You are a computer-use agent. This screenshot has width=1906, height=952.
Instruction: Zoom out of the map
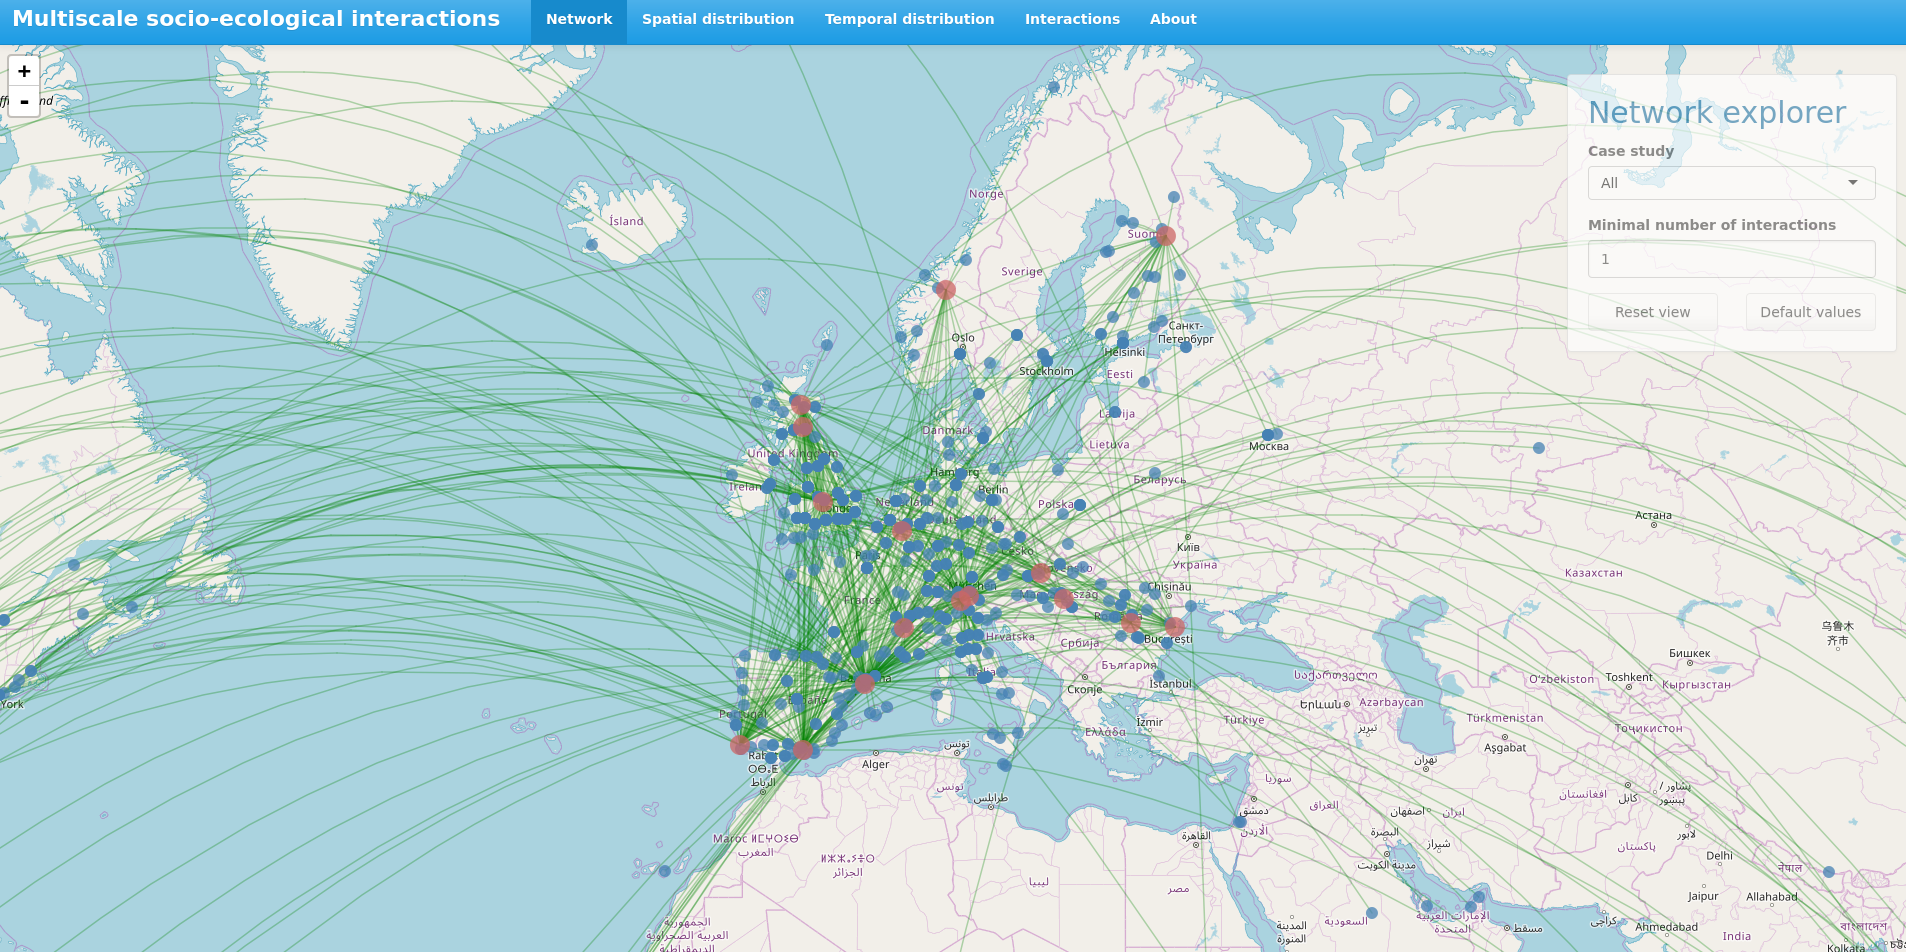[x=24, y=101]
